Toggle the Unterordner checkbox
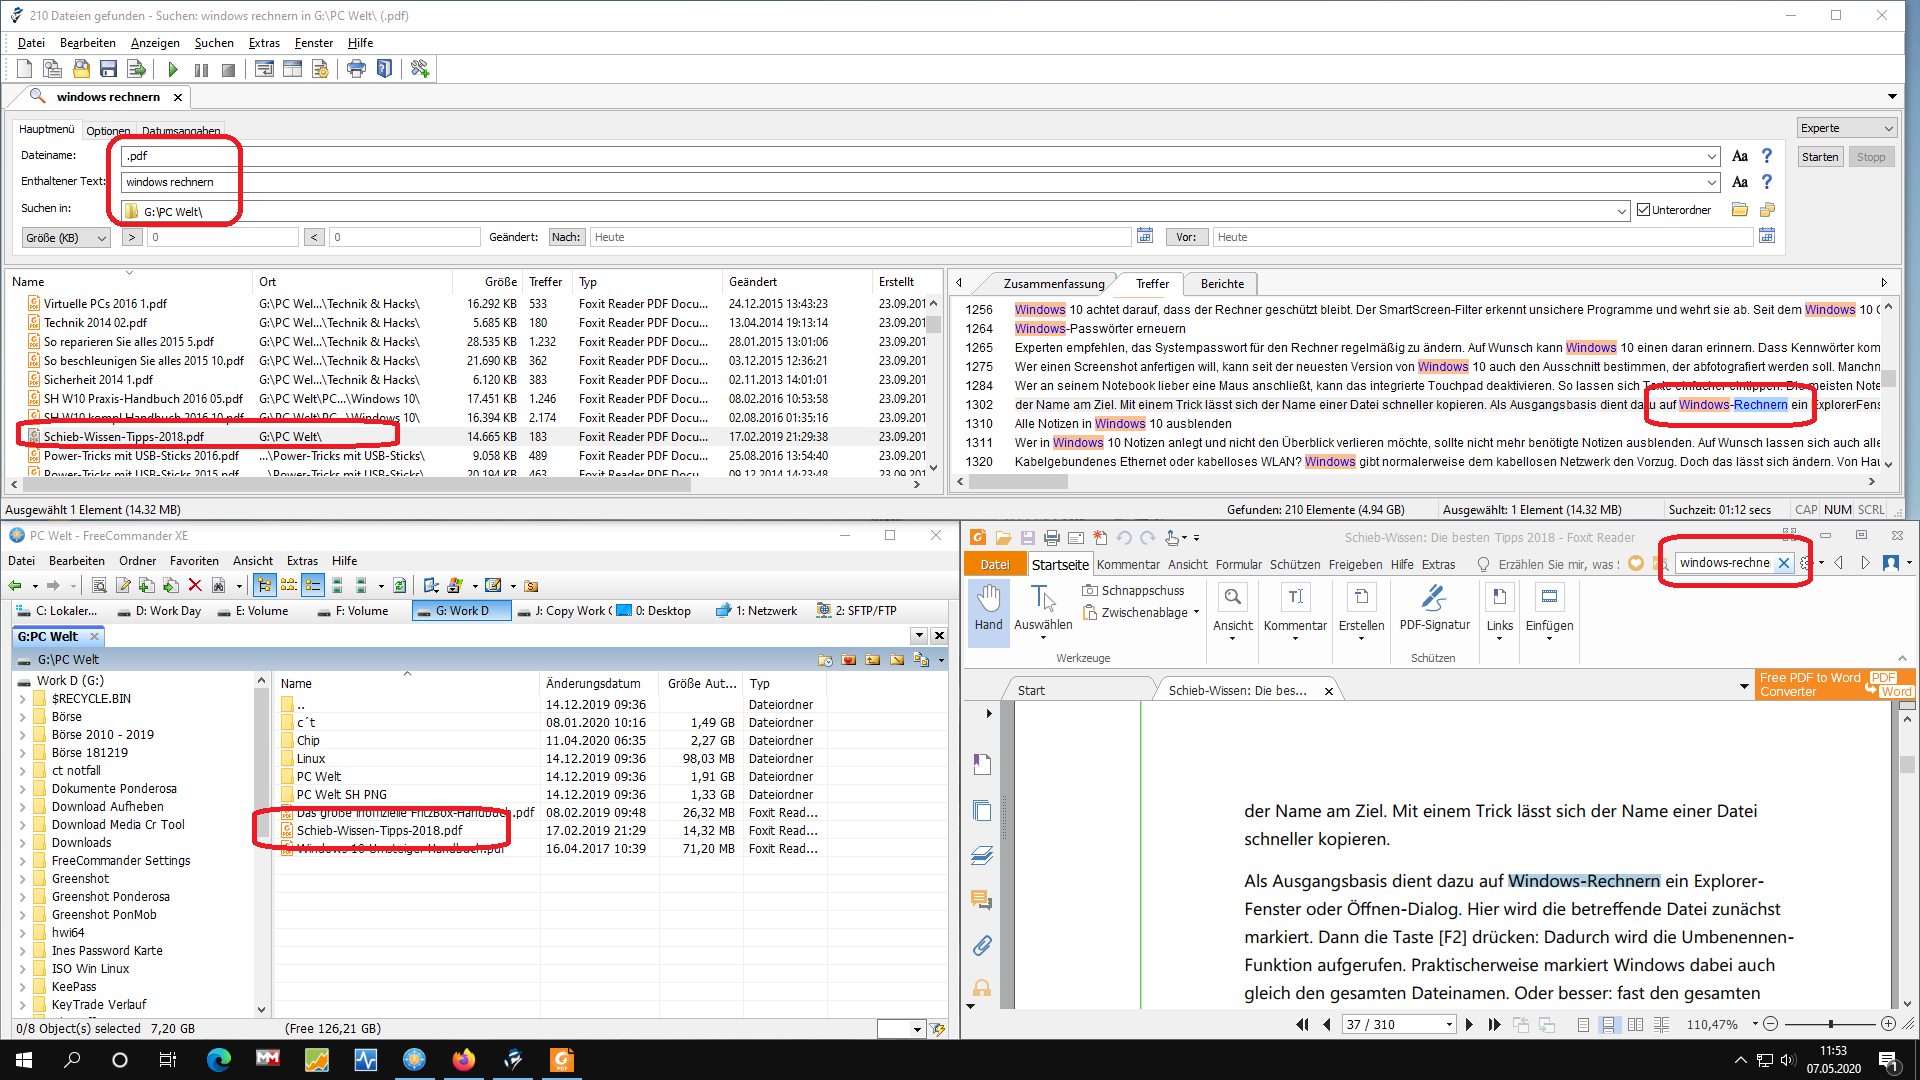The image size is (1920, 1080). (x=1643, y=210)
